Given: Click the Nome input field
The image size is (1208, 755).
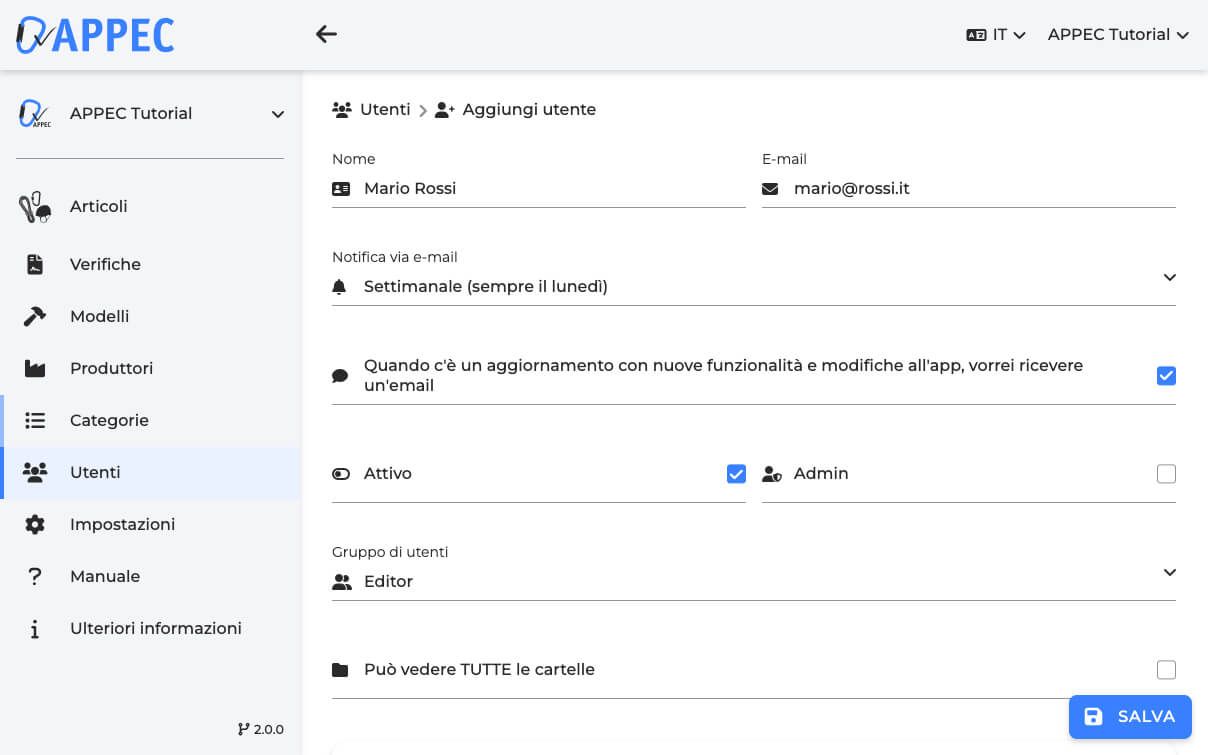Looking at the screenshot, I should tap(550, 188).
